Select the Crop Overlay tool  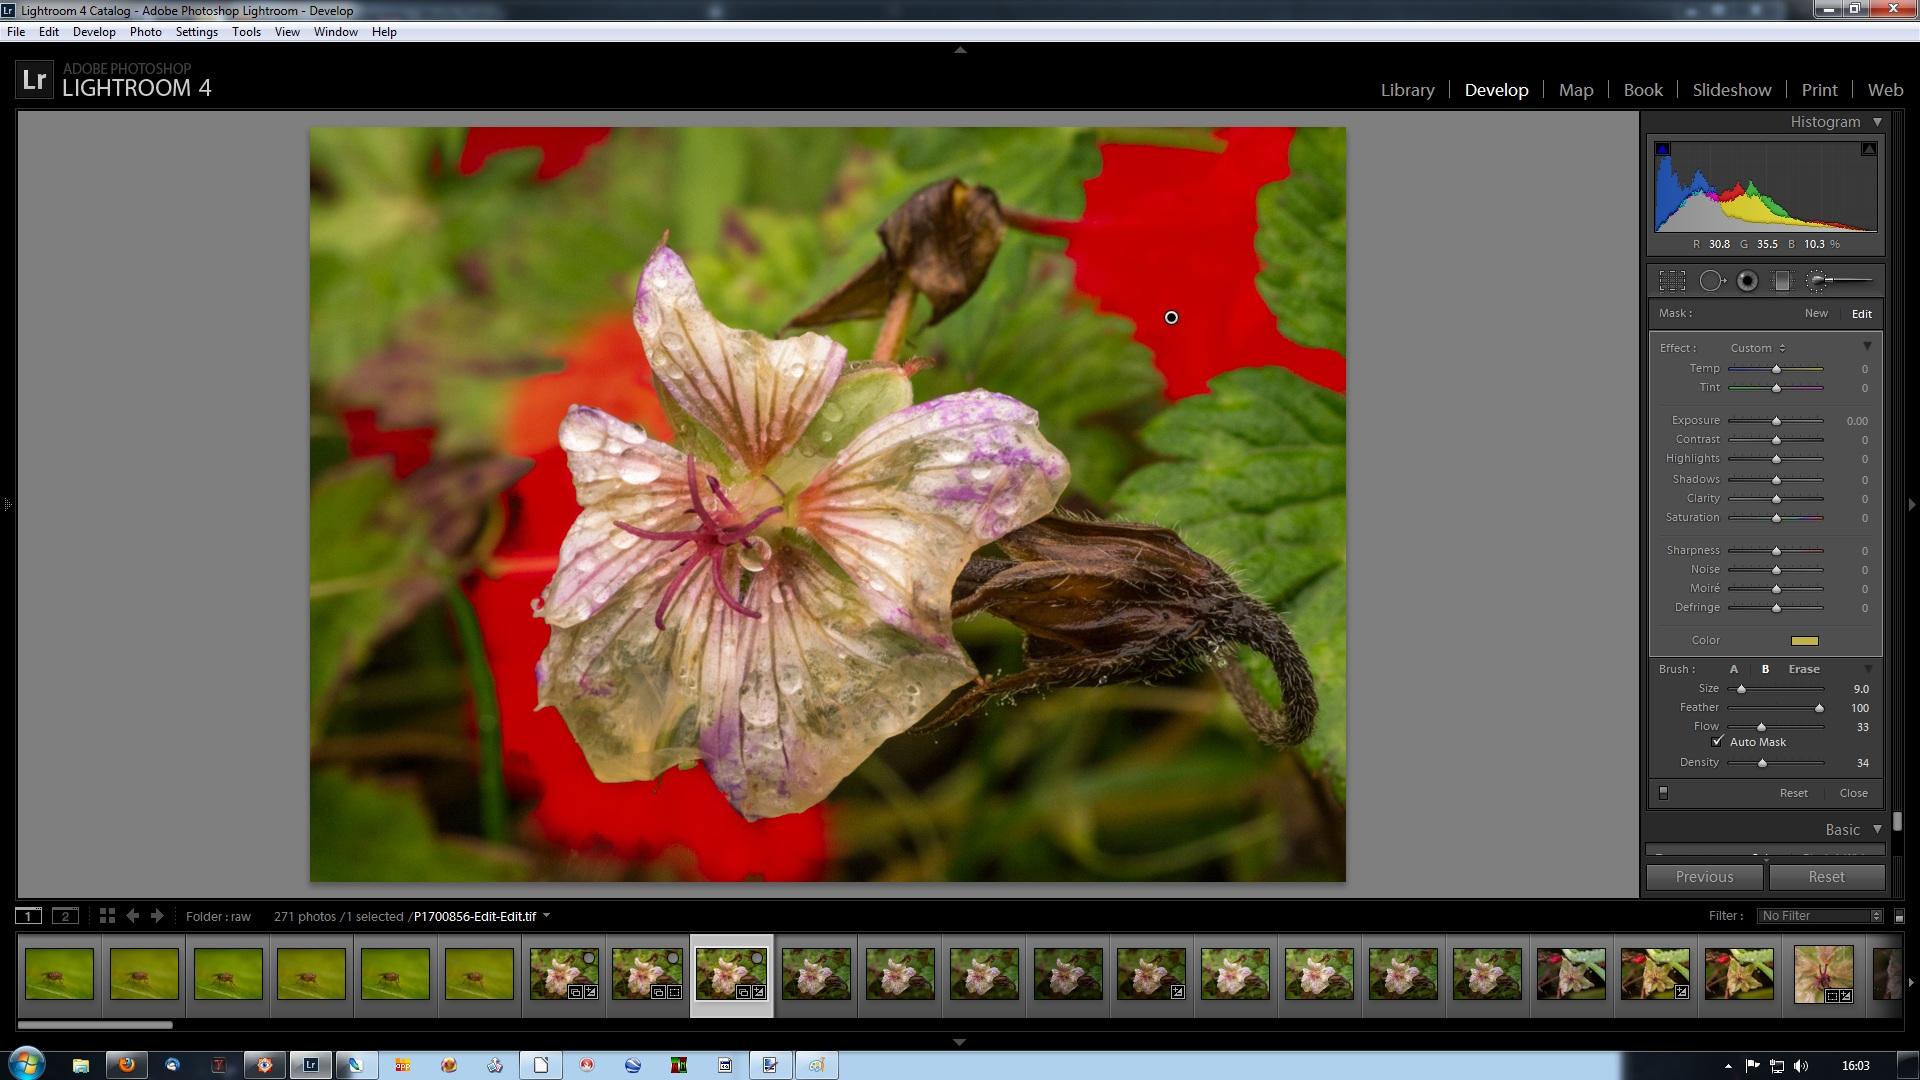click(x=1672, y=281)
